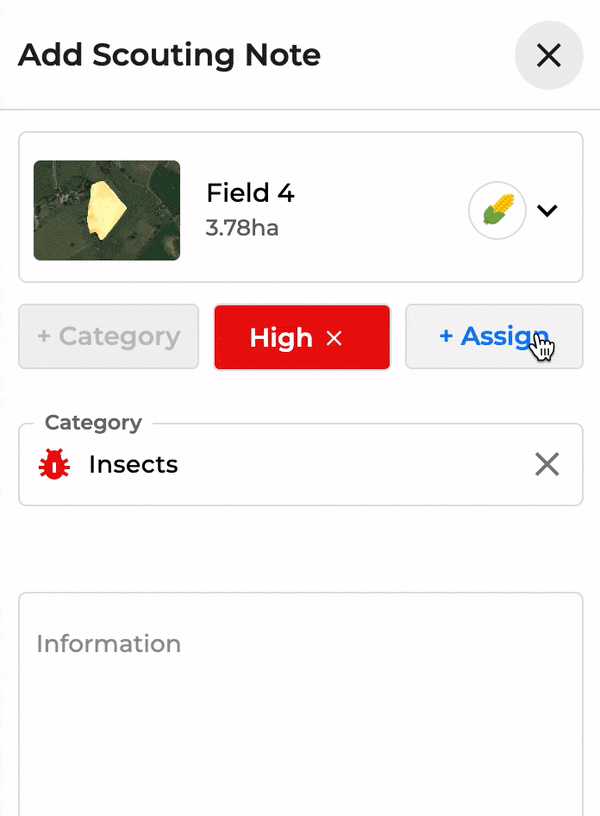Click the 3.78ha area label

[242, 228]
